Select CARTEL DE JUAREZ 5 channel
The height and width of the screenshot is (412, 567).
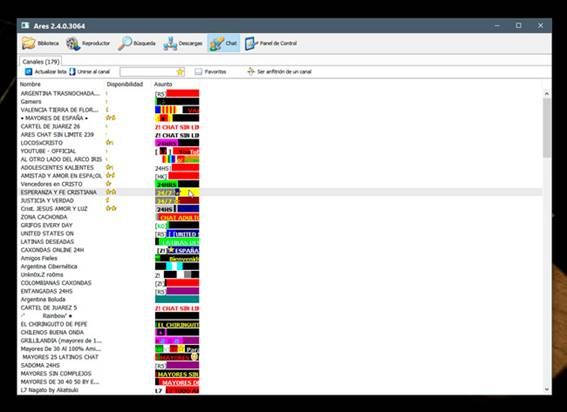click(49, 308)
